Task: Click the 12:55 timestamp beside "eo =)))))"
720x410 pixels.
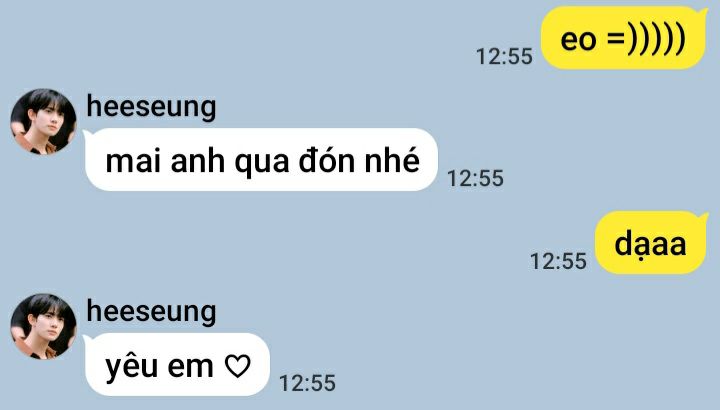Action: 504,57
